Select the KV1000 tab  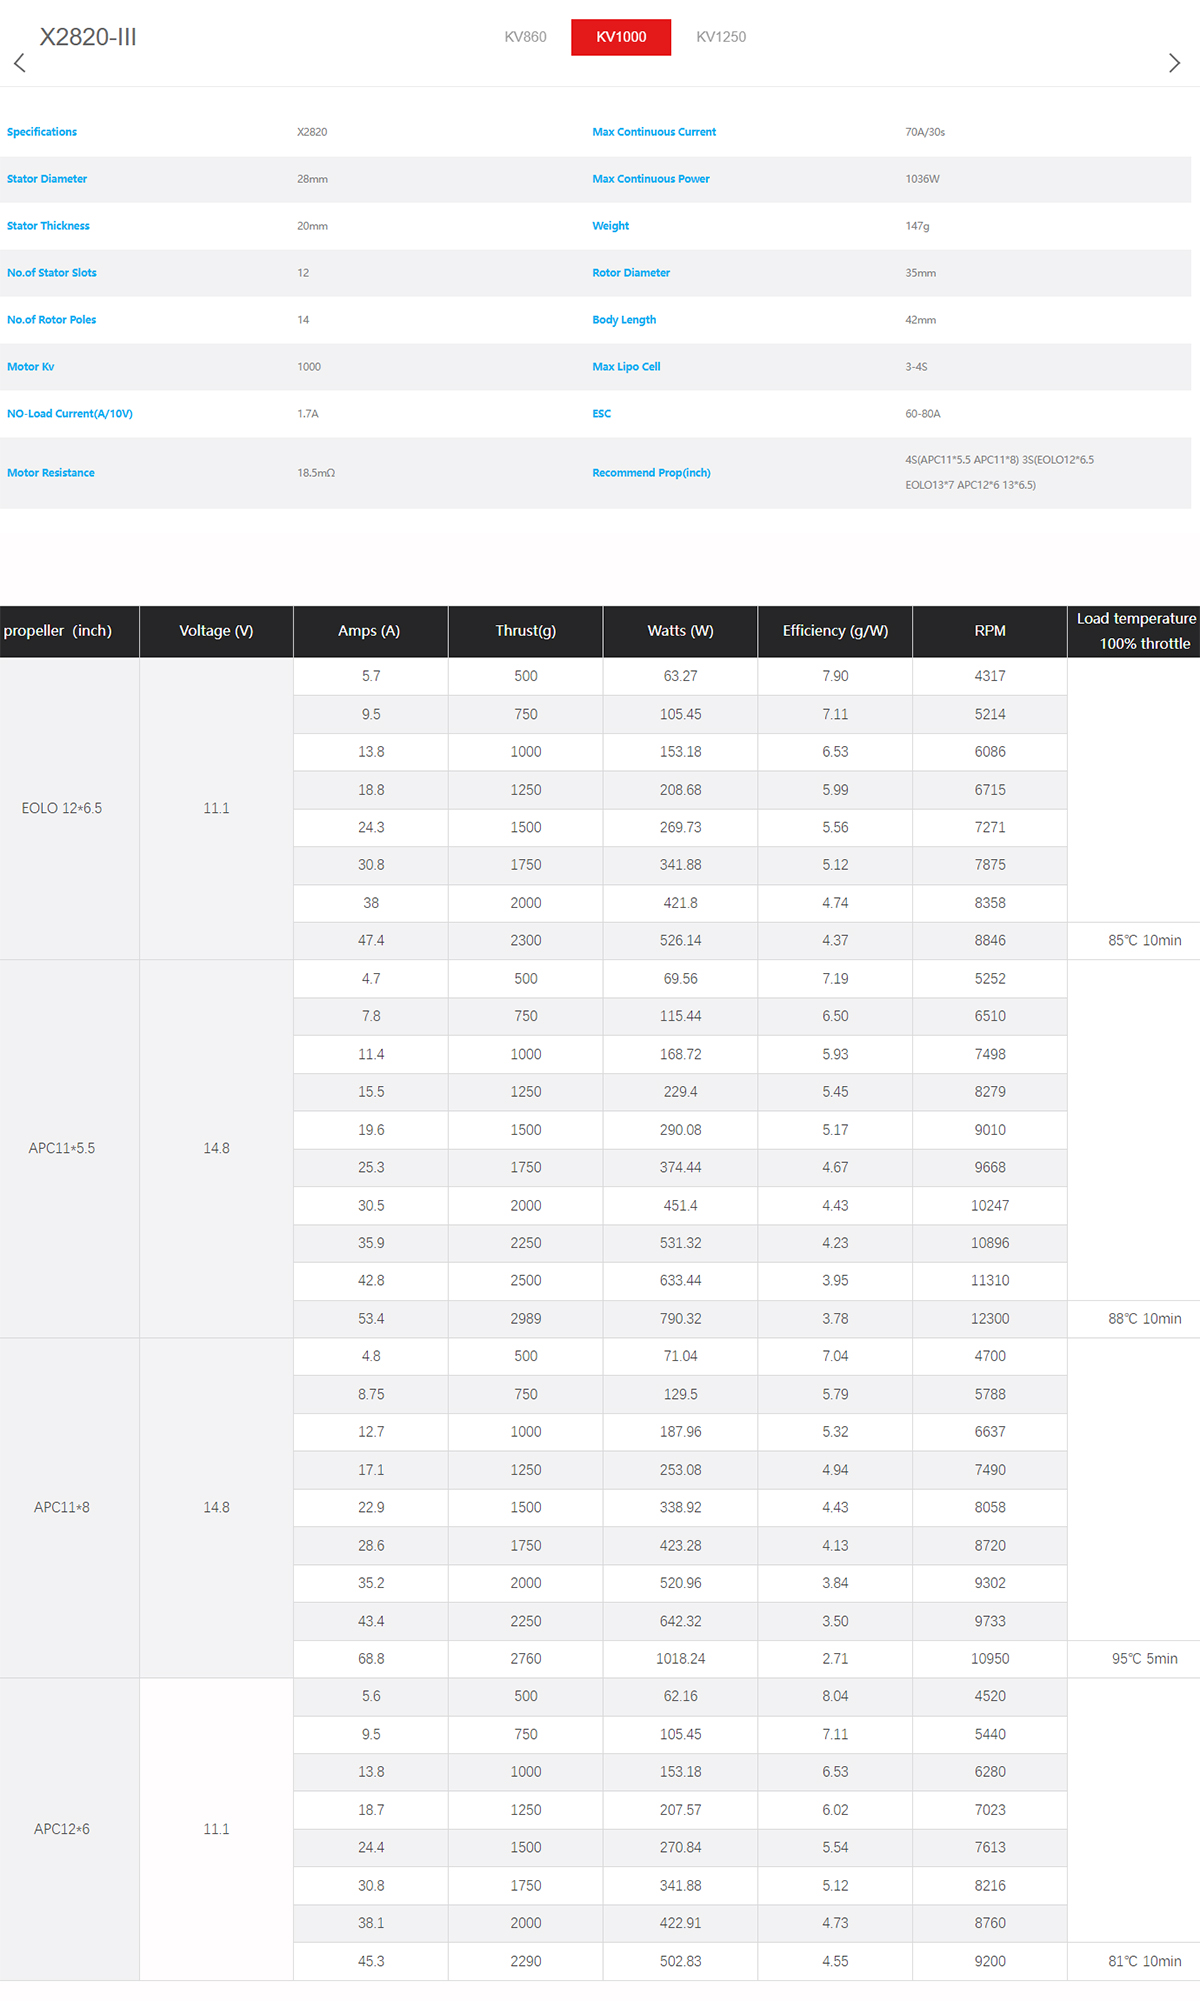point(621,37)
